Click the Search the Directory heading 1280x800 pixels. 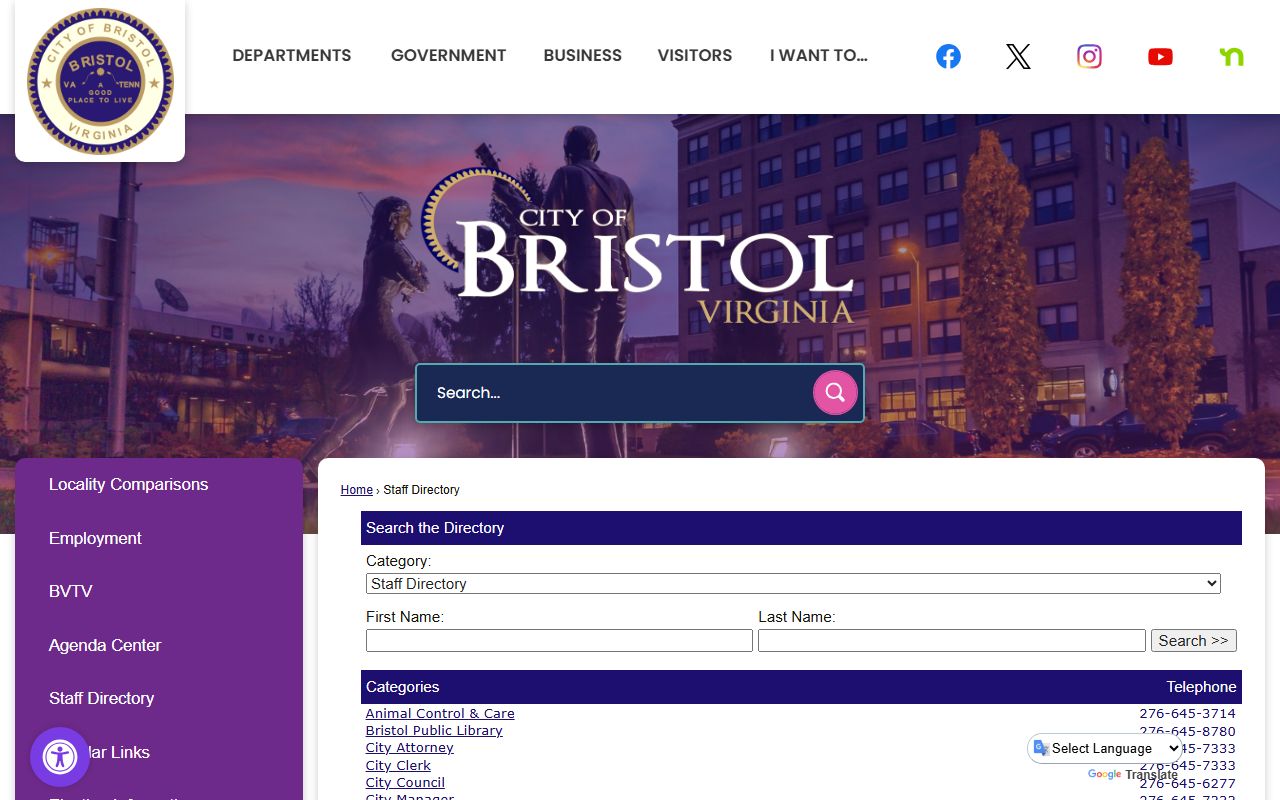point(435,528)
